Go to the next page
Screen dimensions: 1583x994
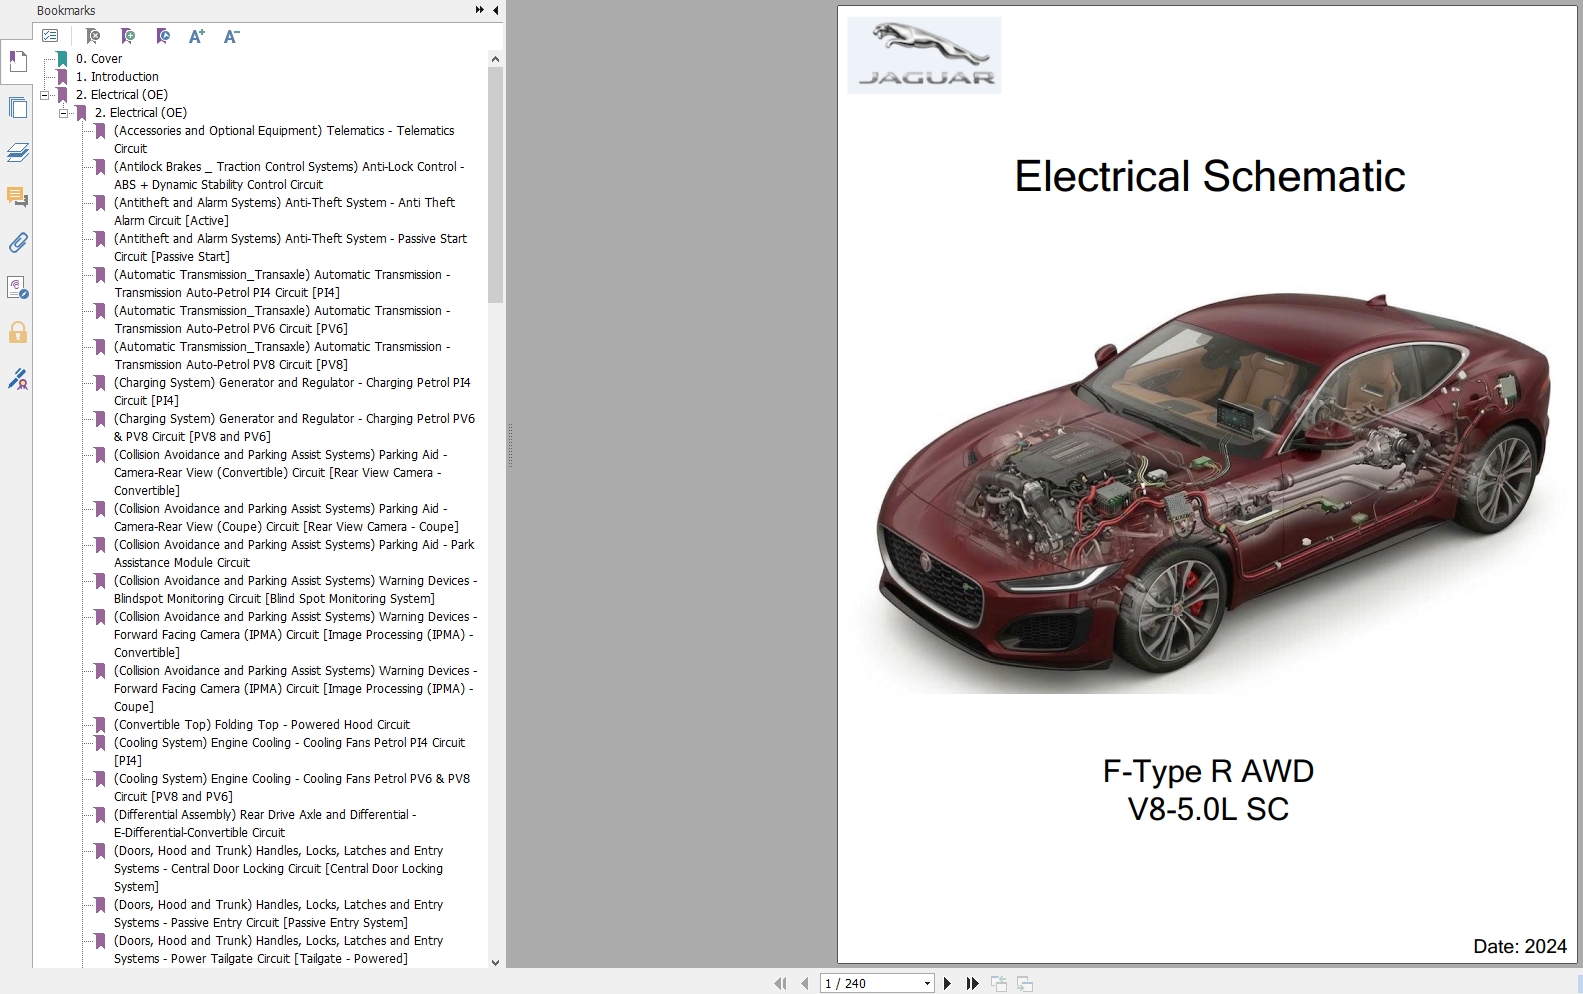coord(947,984)
